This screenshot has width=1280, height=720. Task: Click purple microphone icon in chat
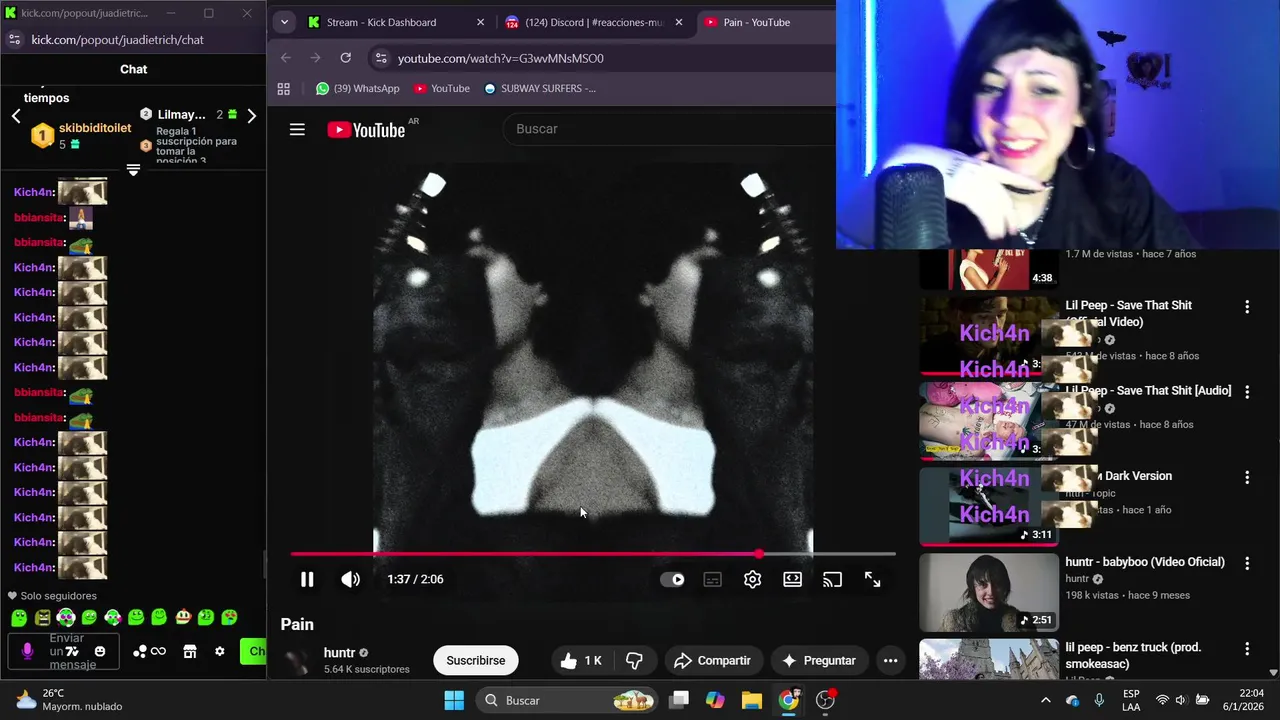(x=27, y=651)
